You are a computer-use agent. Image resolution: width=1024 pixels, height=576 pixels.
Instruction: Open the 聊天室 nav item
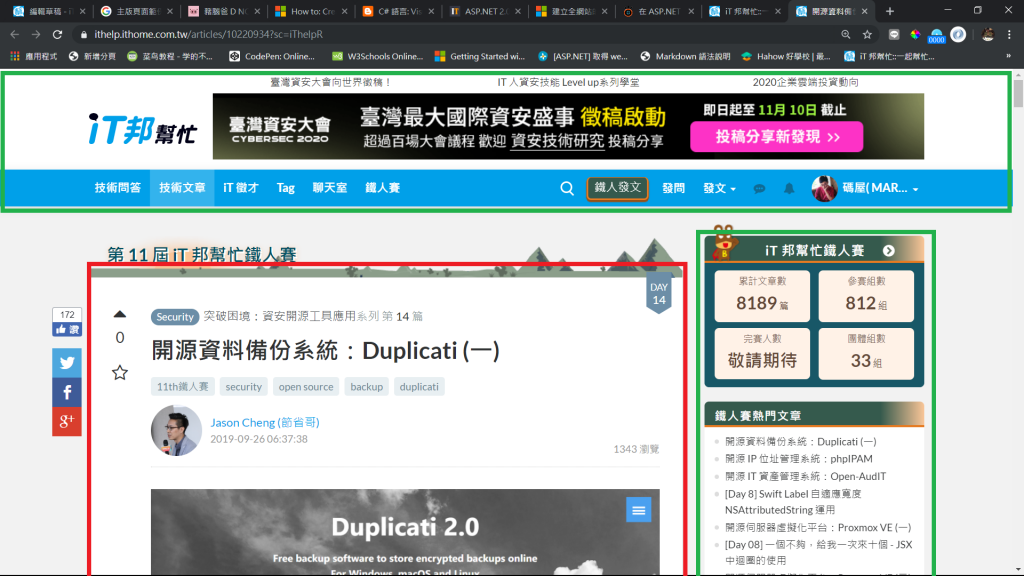330,188
